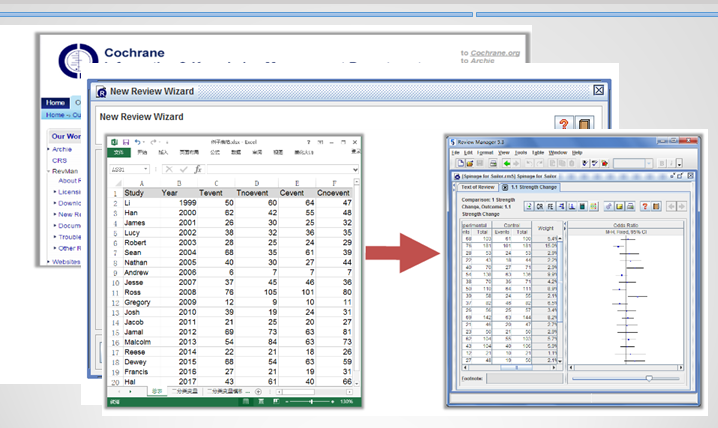Click the insert function fx icon in Excel

198,169
